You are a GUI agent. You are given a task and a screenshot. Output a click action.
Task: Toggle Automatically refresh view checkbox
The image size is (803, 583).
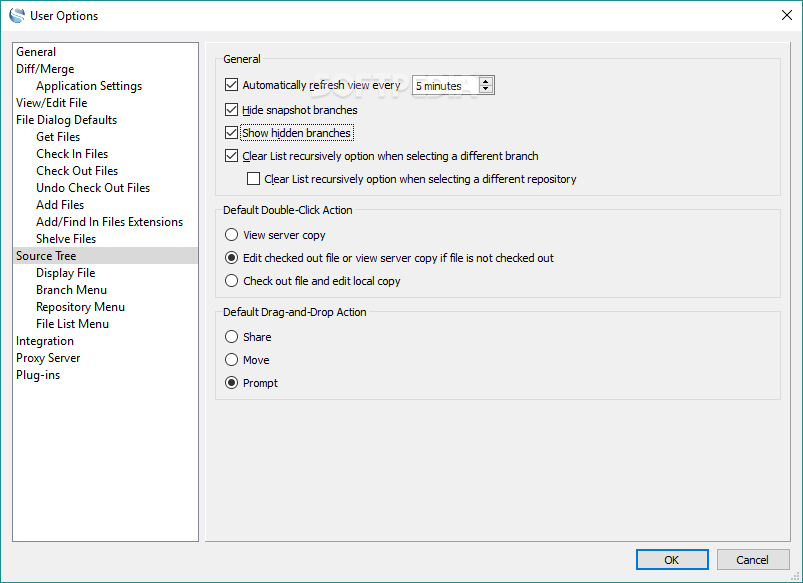click(x=233, y=86)
